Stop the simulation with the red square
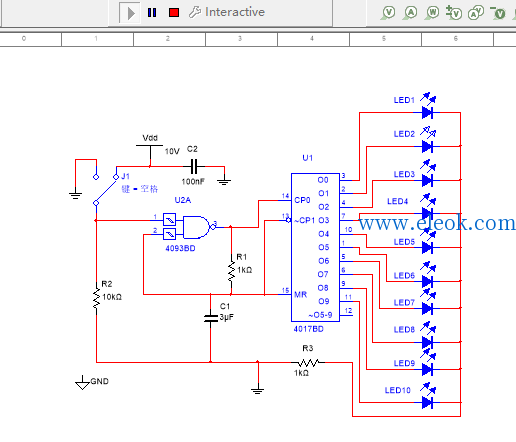This screenshot has width=516, height=442. click(174, 13)
